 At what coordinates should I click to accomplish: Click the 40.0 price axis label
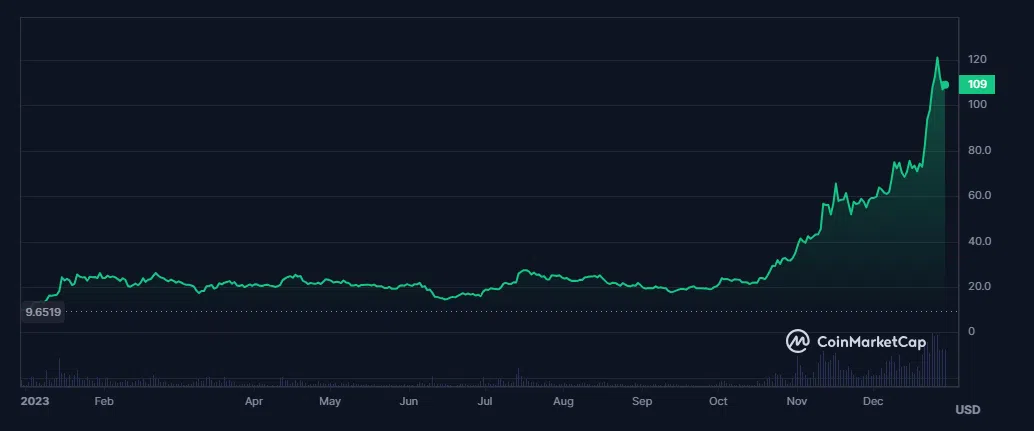980,241
